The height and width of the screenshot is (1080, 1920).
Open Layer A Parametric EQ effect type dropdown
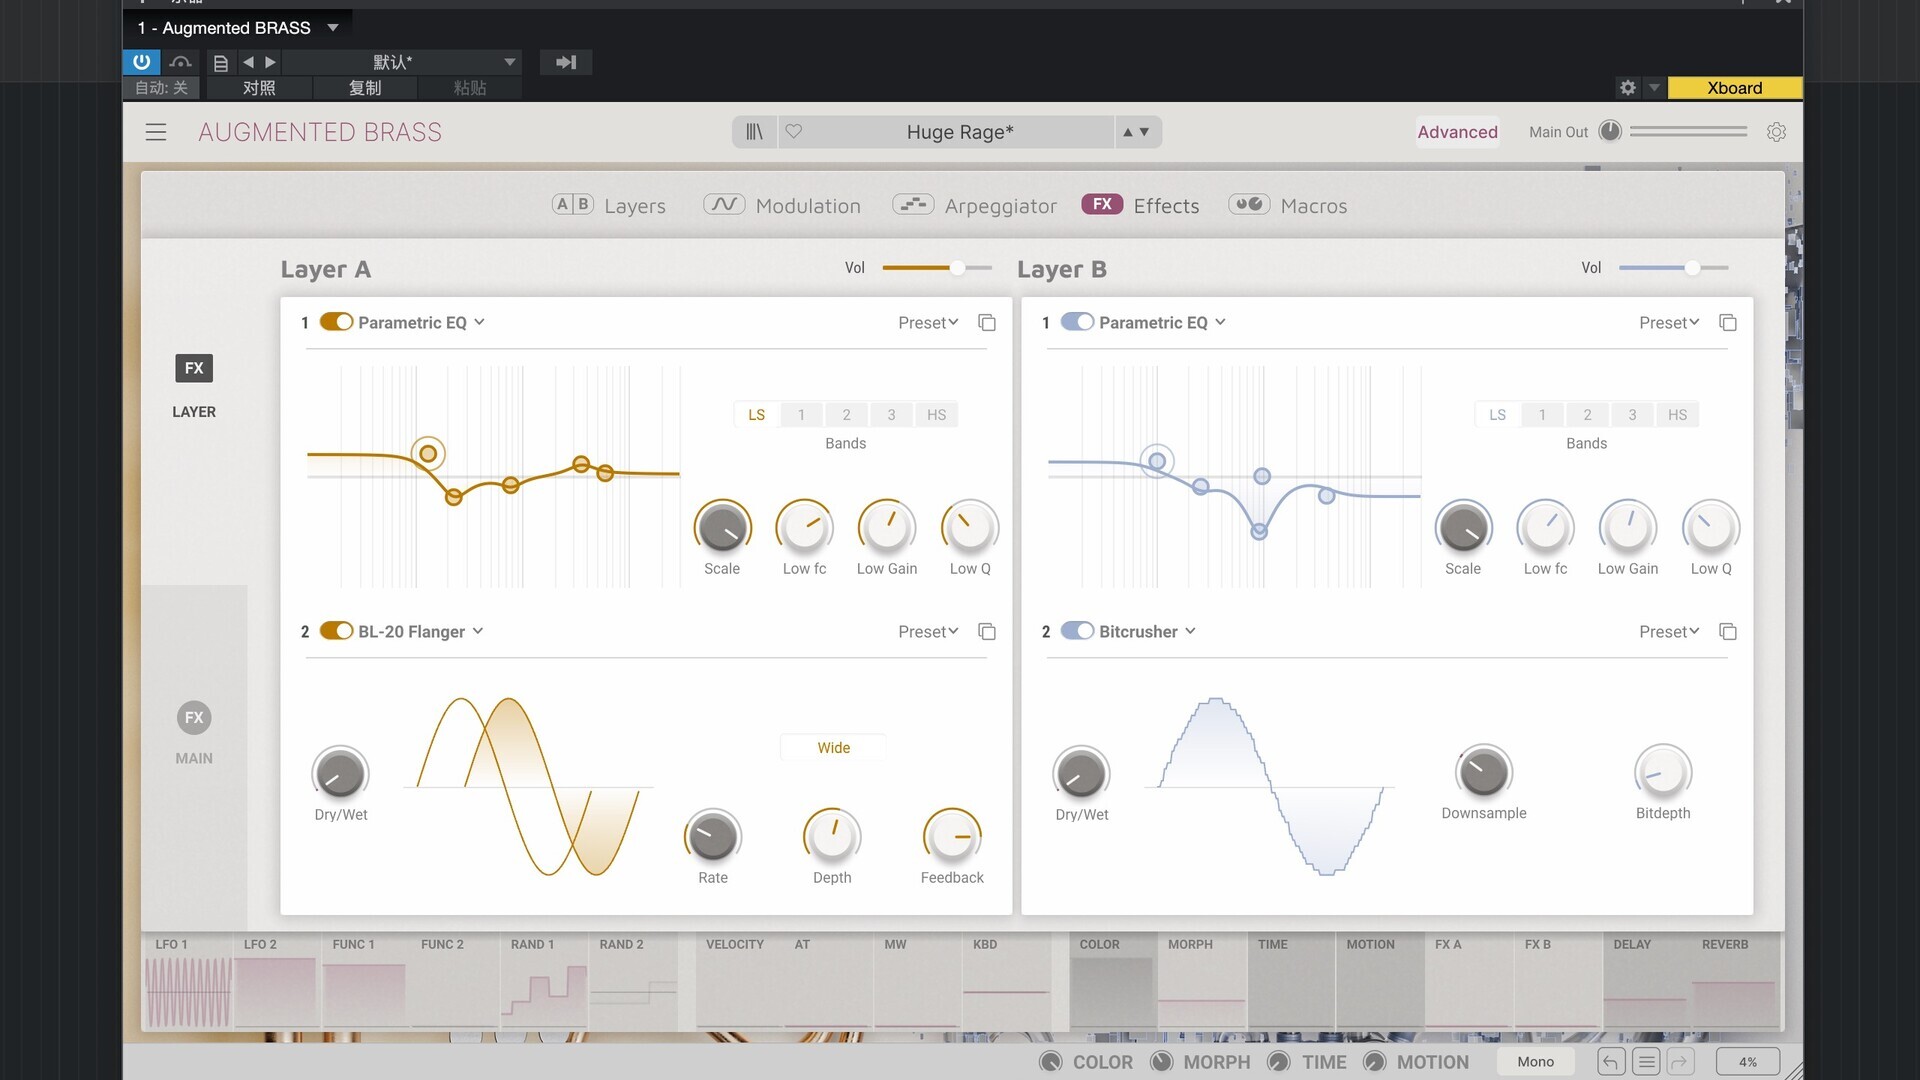421,322
